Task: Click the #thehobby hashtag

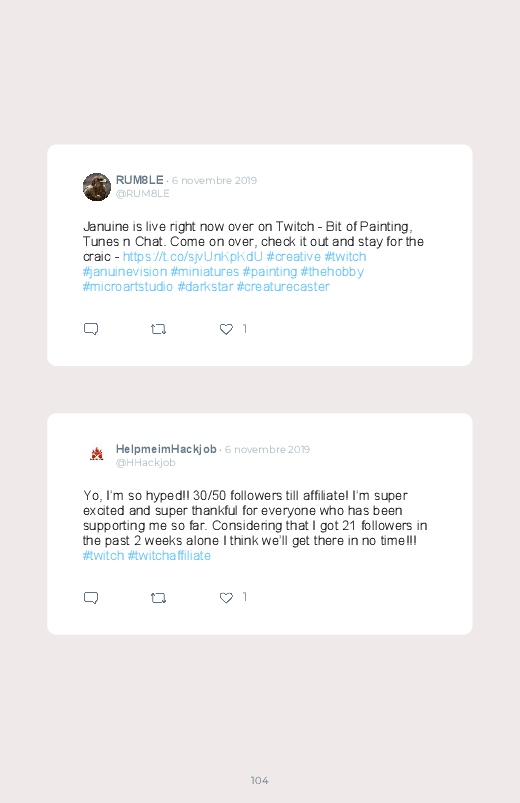Action: 332,271
